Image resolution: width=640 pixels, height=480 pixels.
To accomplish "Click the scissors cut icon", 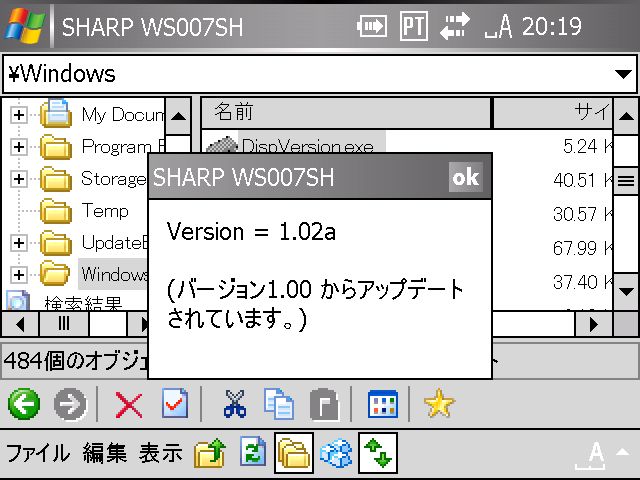I will [235, 404].
